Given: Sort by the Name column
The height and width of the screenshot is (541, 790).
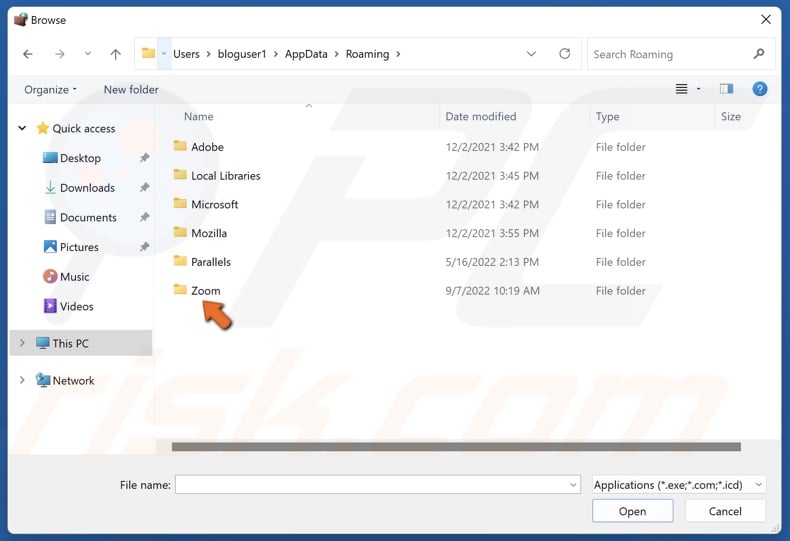Looking at the screenshot, I should 199,116.
